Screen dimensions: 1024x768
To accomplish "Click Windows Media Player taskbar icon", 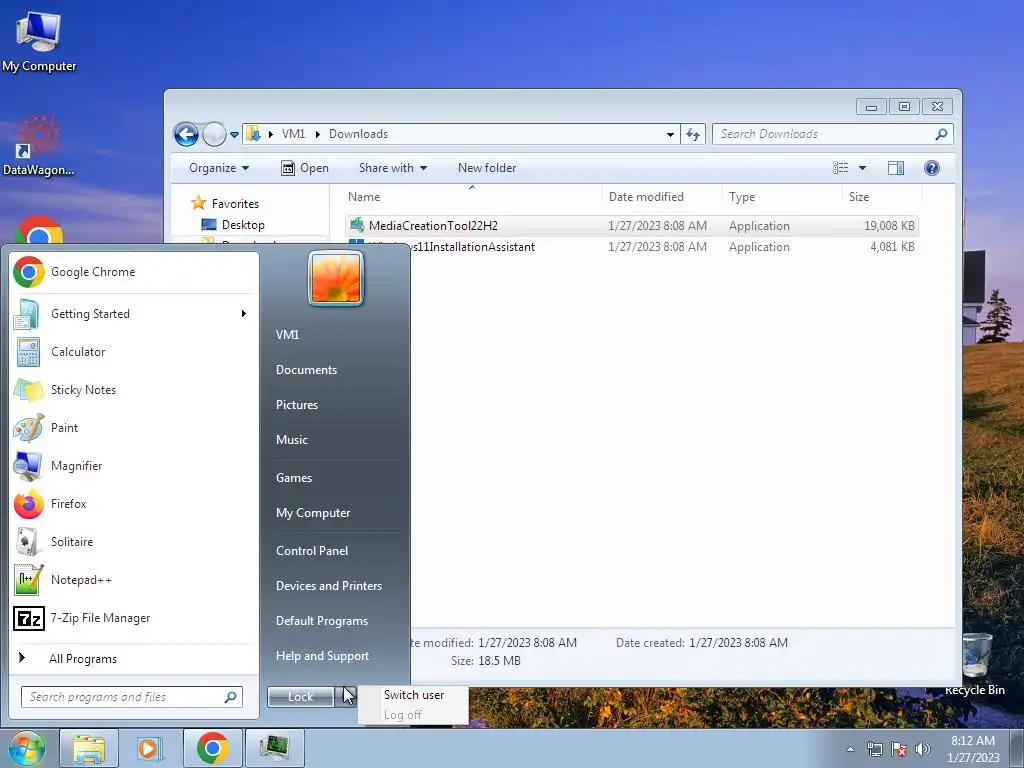I will click(150, 748).
